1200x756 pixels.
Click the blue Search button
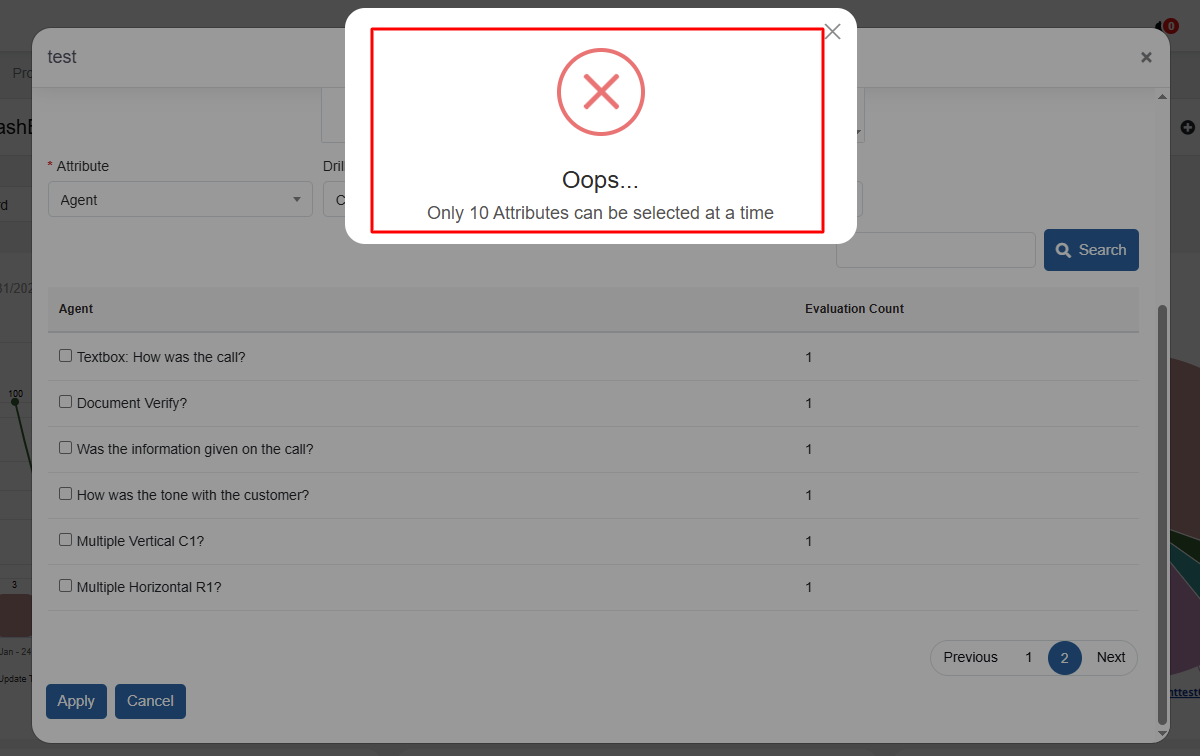coord(1091,250)
